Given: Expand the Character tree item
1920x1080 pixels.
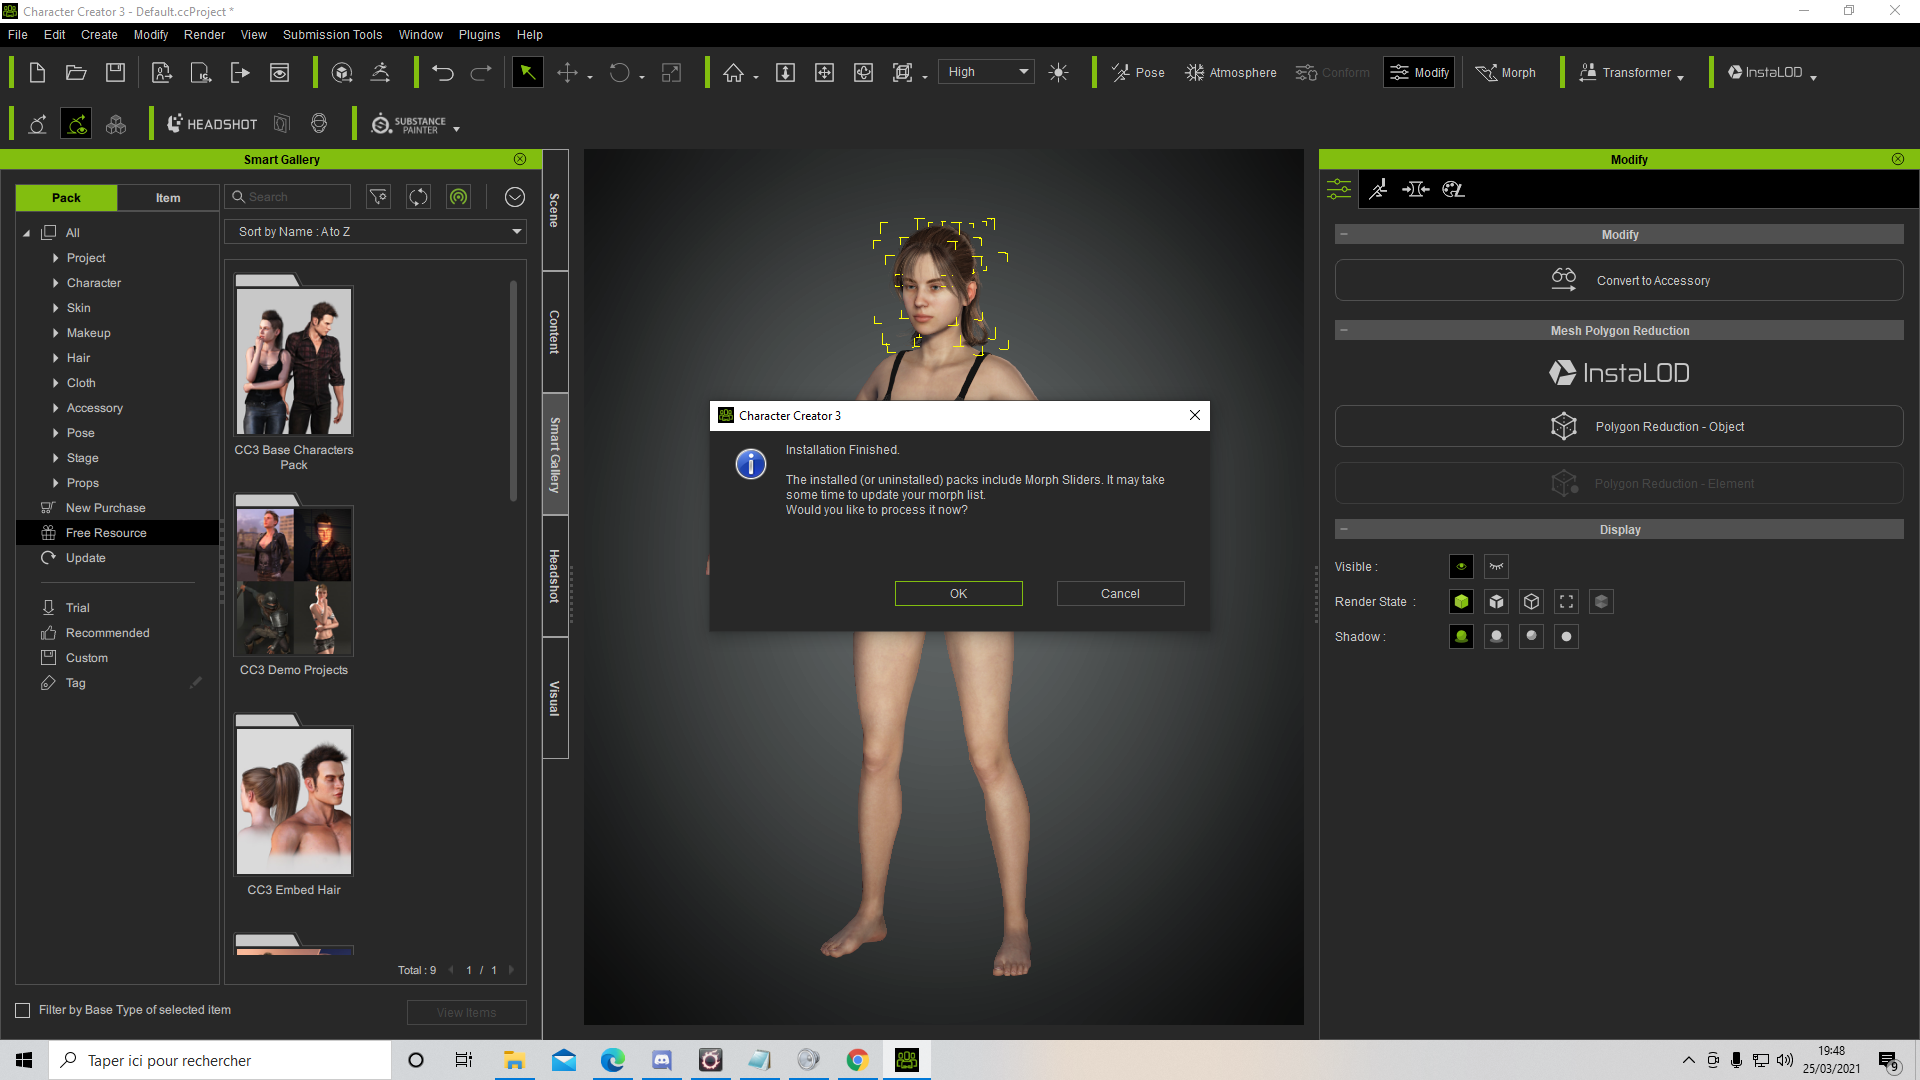Looking at the screenshot, I should [55, 283].
